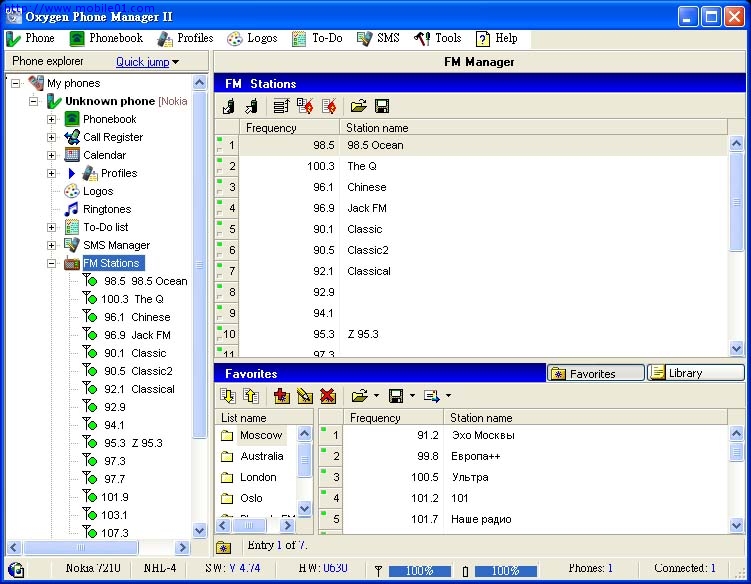Click the save disk icon in FM Stations toolbar
The width and height of the screenshot is (751, 584).
tap(382, 106)
